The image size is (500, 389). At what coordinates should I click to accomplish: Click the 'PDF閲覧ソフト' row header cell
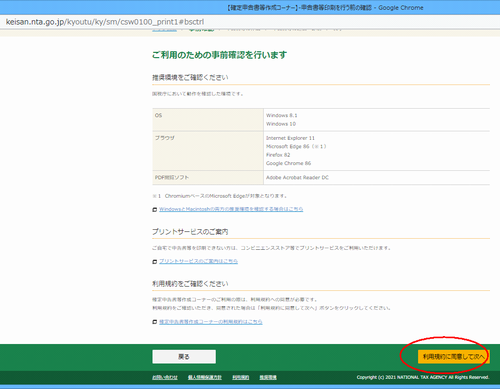pyautogui.click(x=208, y=178)
